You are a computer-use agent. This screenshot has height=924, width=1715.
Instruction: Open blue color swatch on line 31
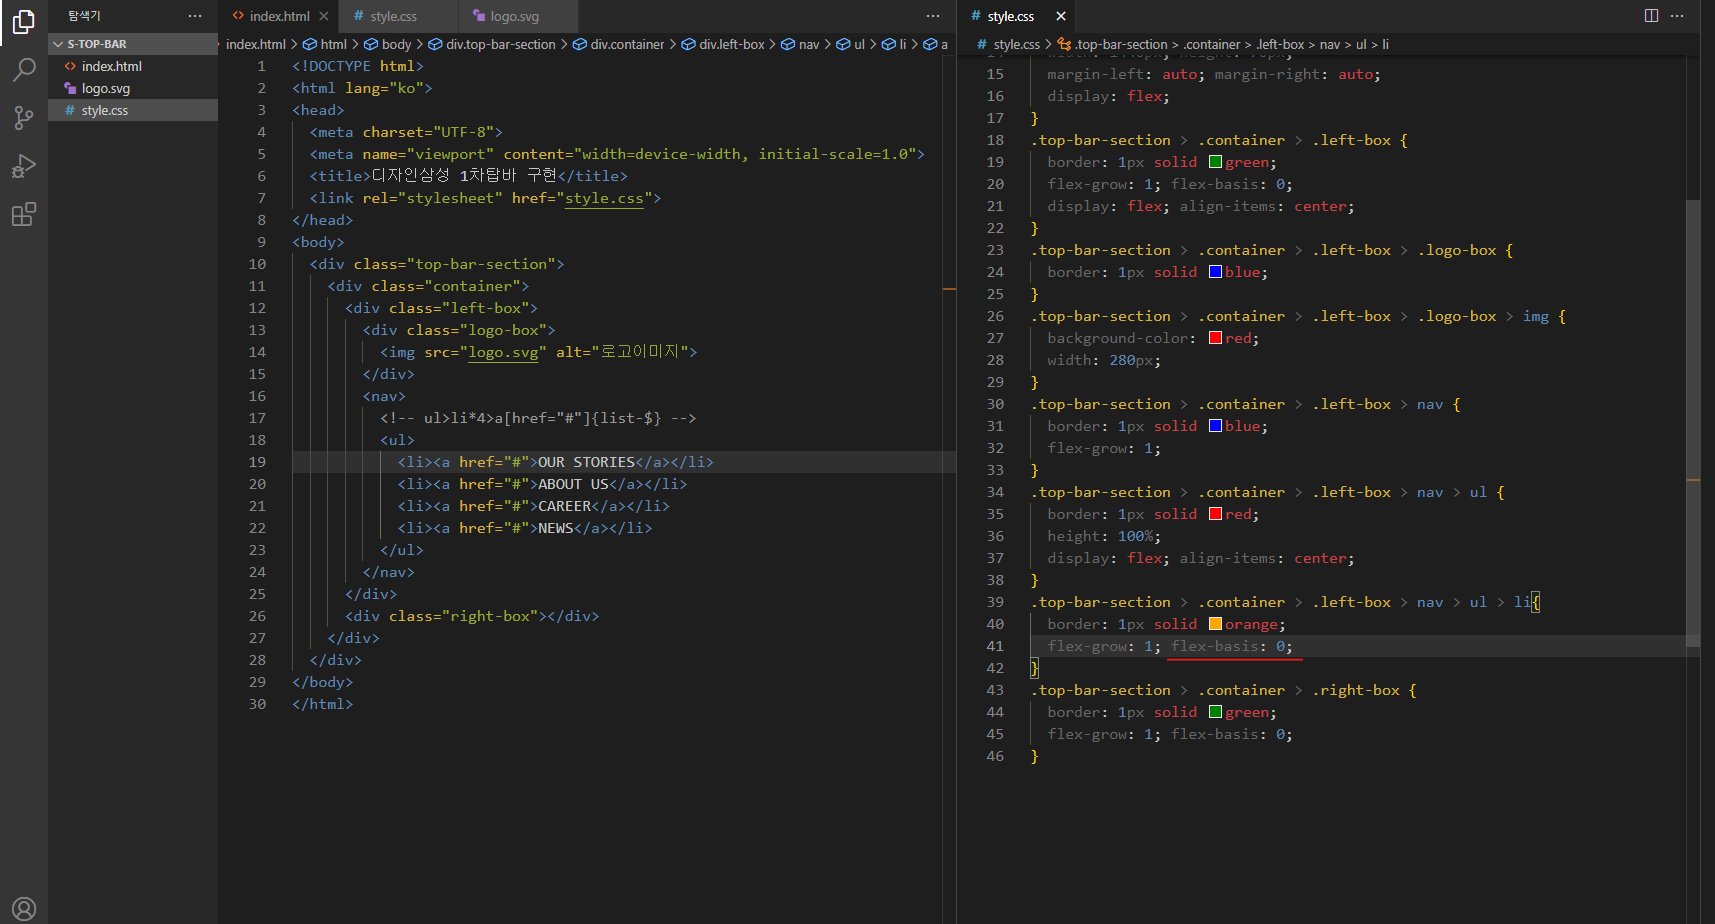(x=1215, y=426)
